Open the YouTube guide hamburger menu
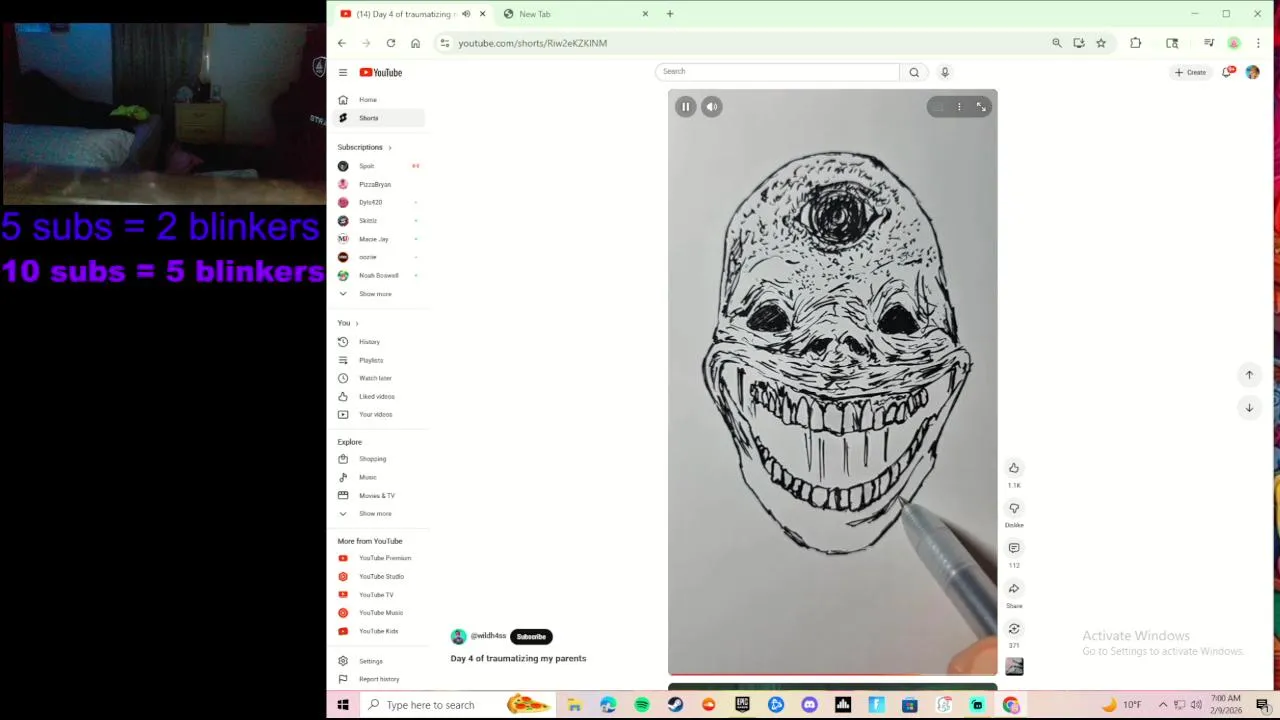The width and height of the screenshot is (1280, 720). pos(342,72)
